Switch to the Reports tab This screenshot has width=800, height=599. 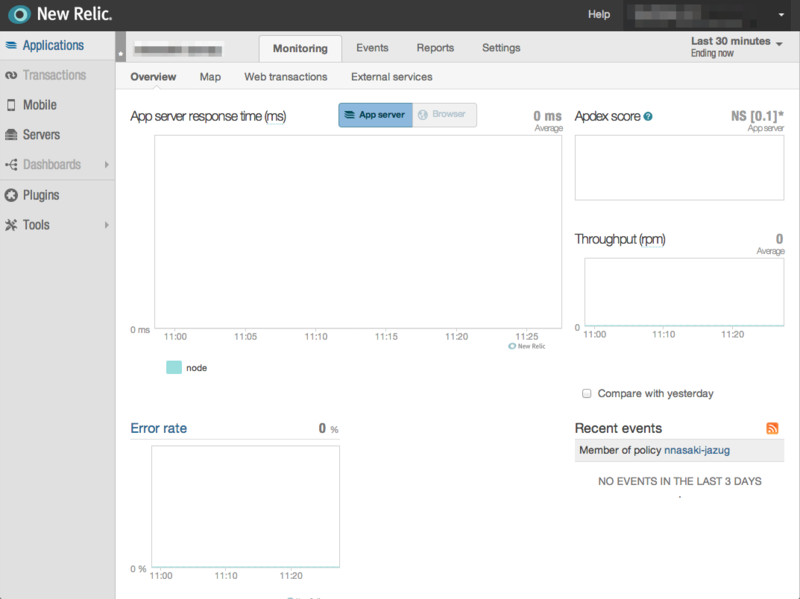click(435, 48)
